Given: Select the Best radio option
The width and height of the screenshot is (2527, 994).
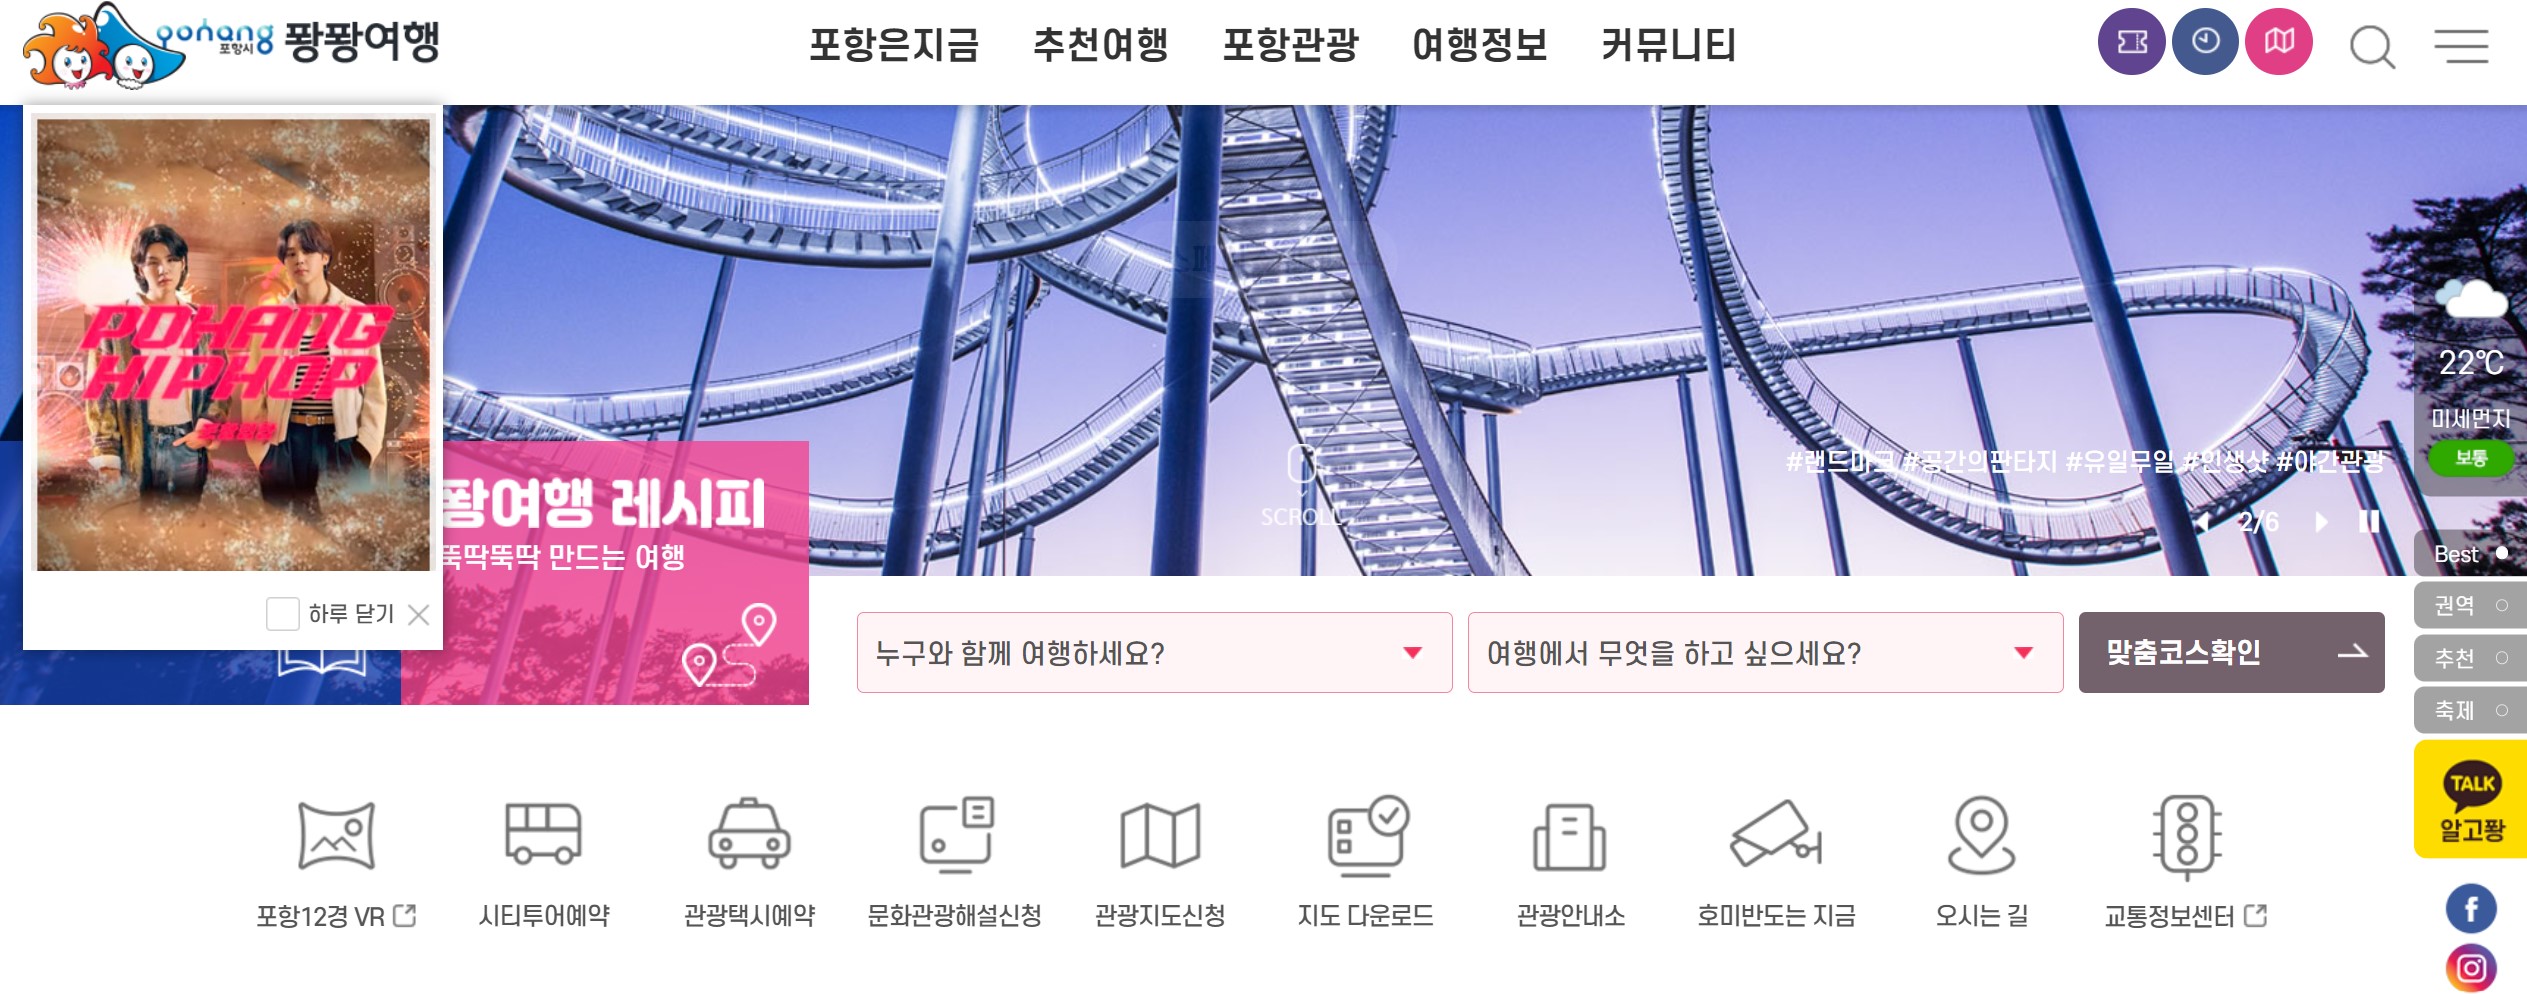Looking at the screenshot, I should click(2470, 554).
